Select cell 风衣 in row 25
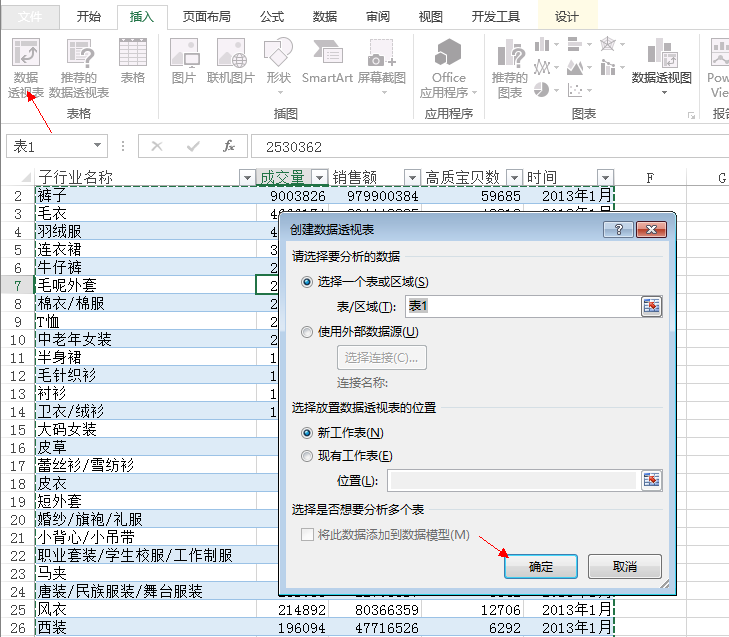Viewport: 729px width, 637px height. [x=146, y=609]
